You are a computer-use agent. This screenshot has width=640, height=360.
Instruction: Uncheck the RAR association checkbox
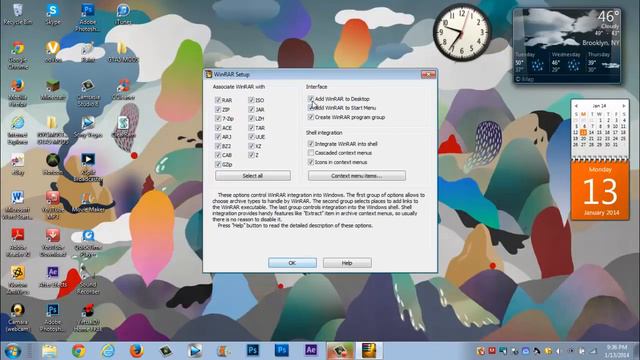tap(218, 100)
